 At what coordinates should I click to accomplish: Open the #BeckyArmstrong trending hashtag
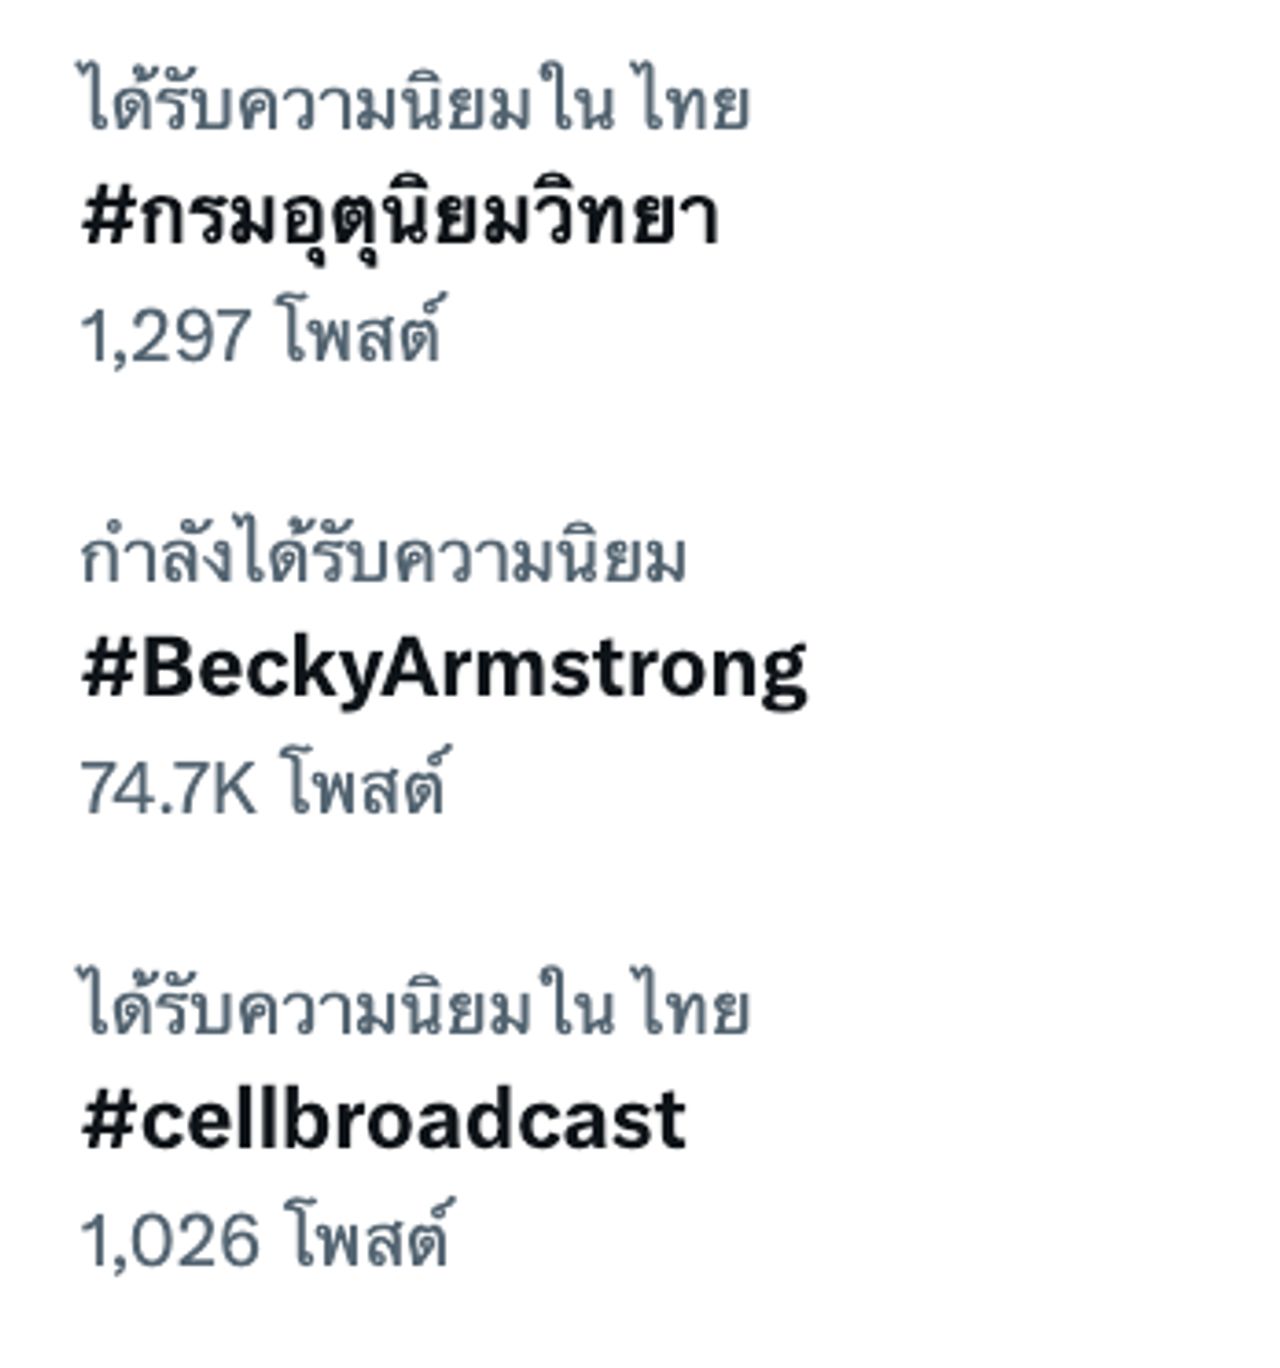pyautogui.click(x=444, y=670)
